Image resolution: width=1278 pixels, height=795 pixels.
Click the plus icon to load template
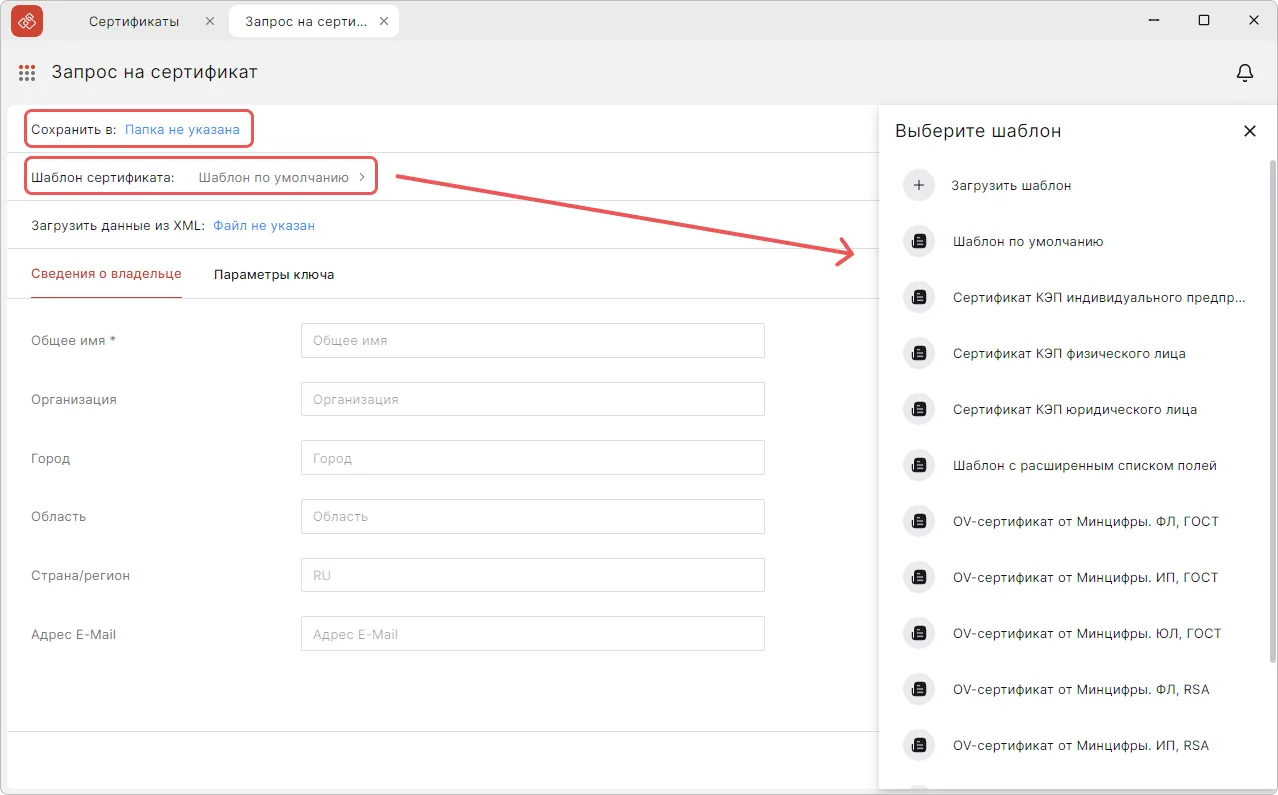pyautogui.click(x=918, y=185)
